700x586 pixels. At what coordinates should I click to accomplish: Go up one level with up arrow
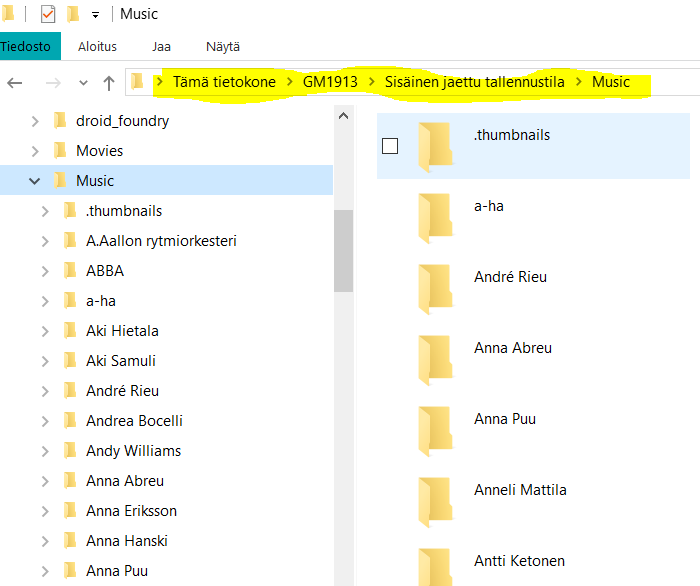tap(108, 83)
